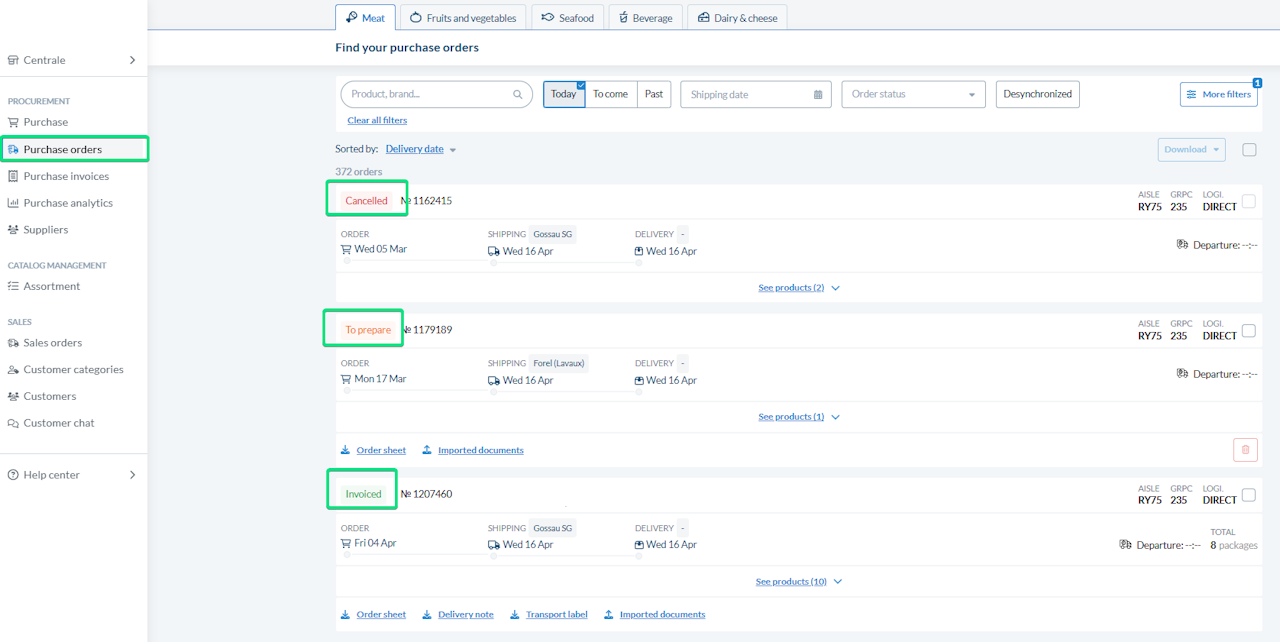Click the Shipping date calendar icon
Viewport: 1280px width, 642px height.
click(818, 94)
